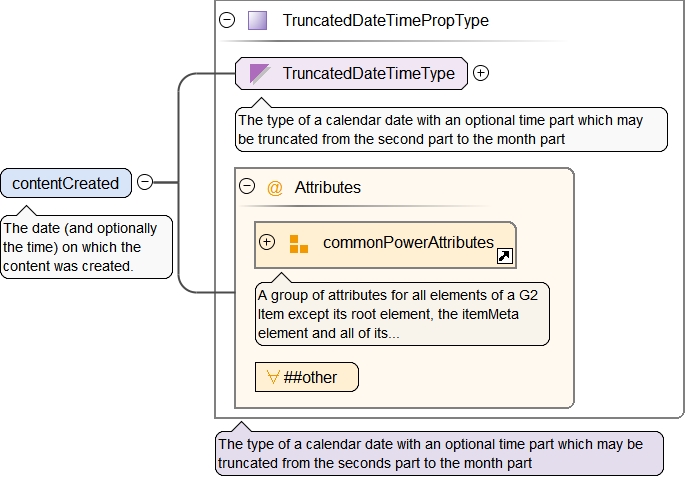Click the ##other any-attribute symbol

point(272,377)
